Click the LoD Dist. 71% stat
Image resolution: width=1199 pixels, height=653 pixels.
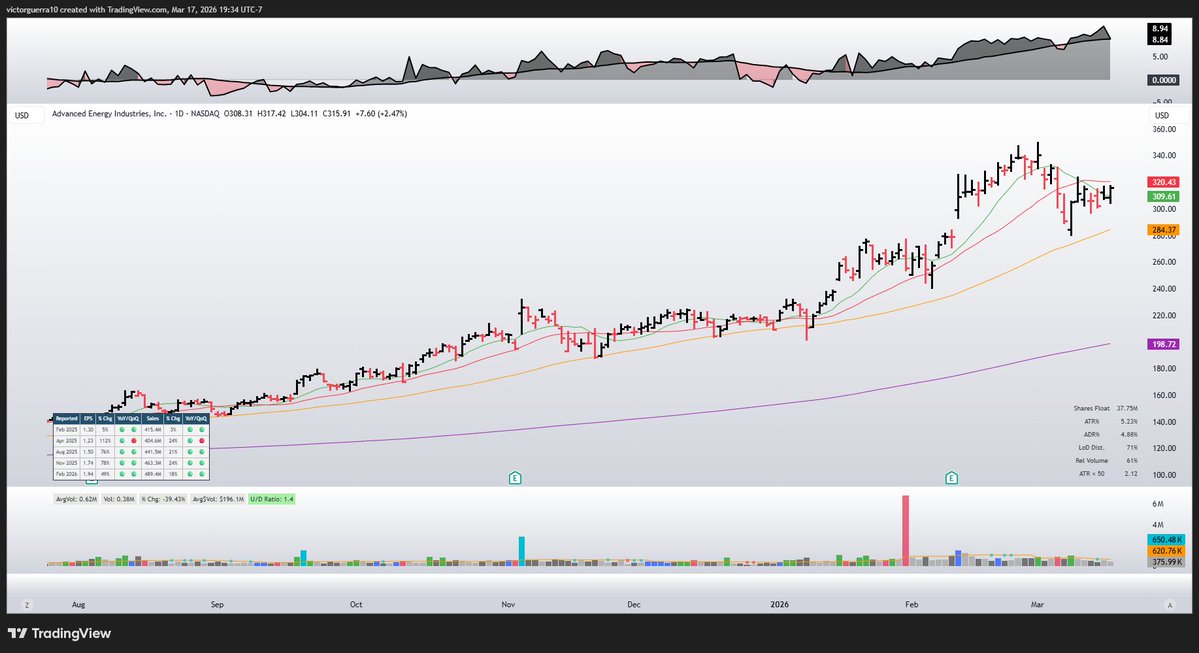pyautogui.click(x=1107, y=447)
